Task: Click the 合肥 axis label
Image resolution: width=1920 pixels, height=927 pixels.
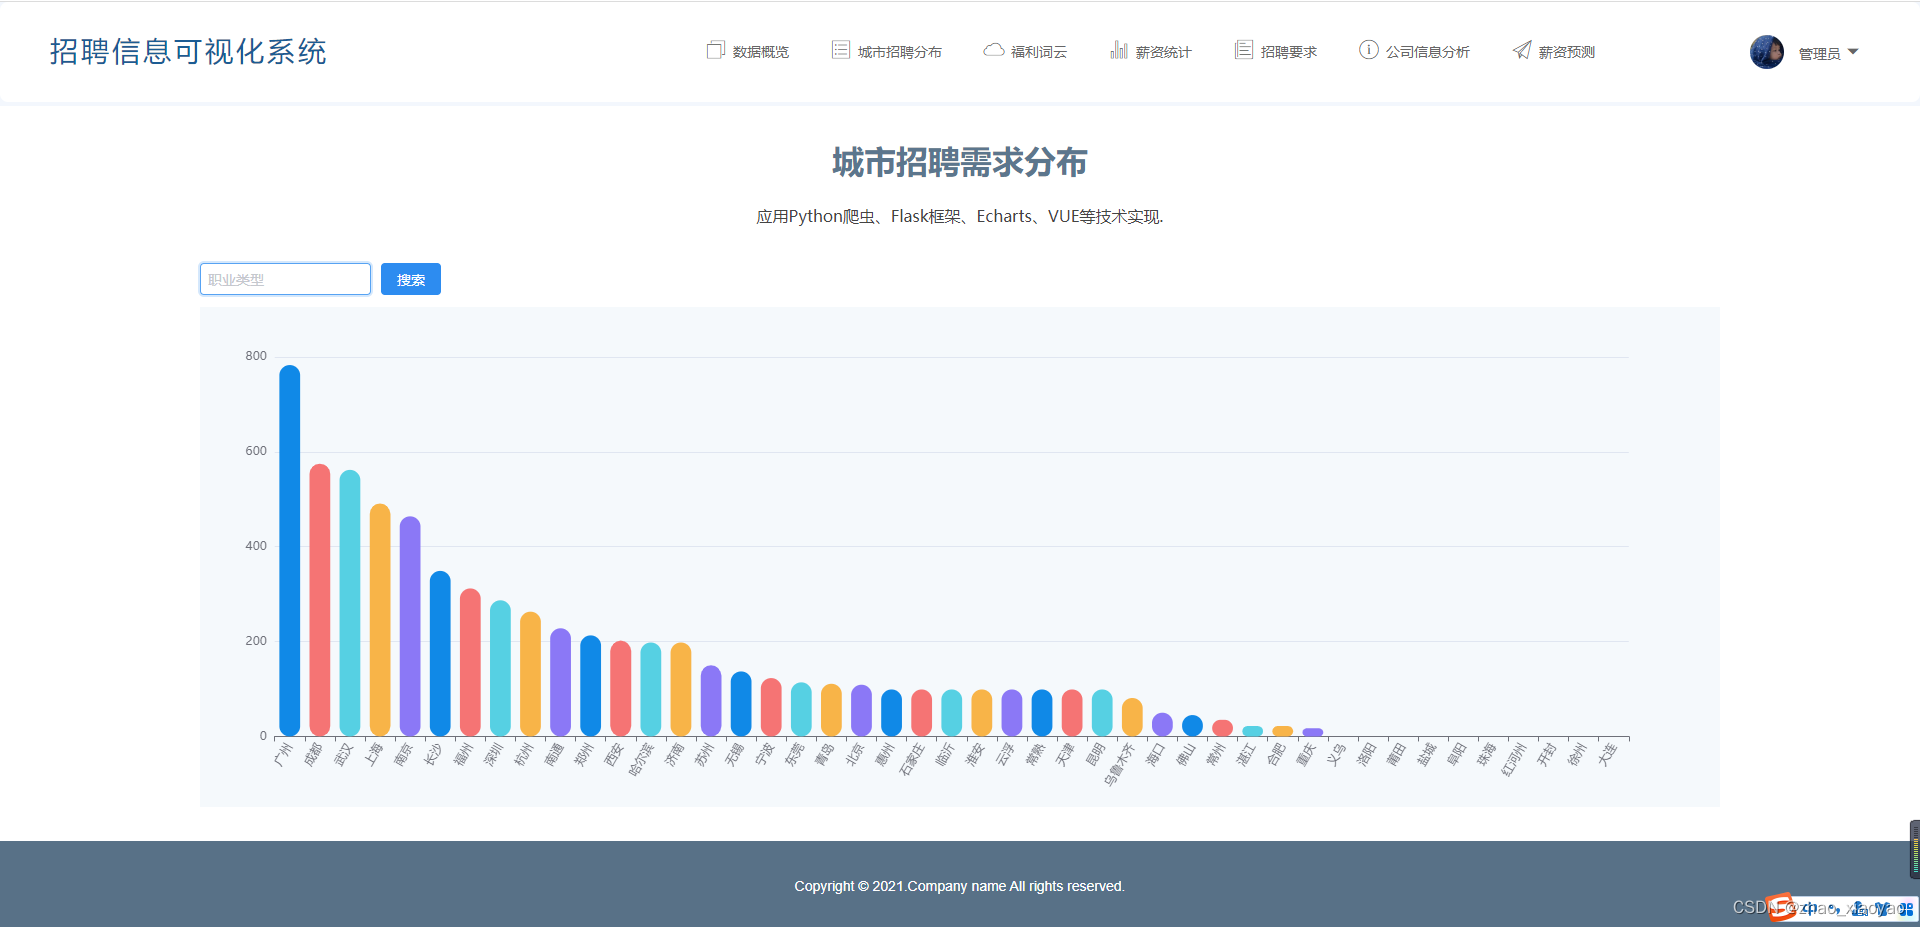Action: [x=1276, y=755]
